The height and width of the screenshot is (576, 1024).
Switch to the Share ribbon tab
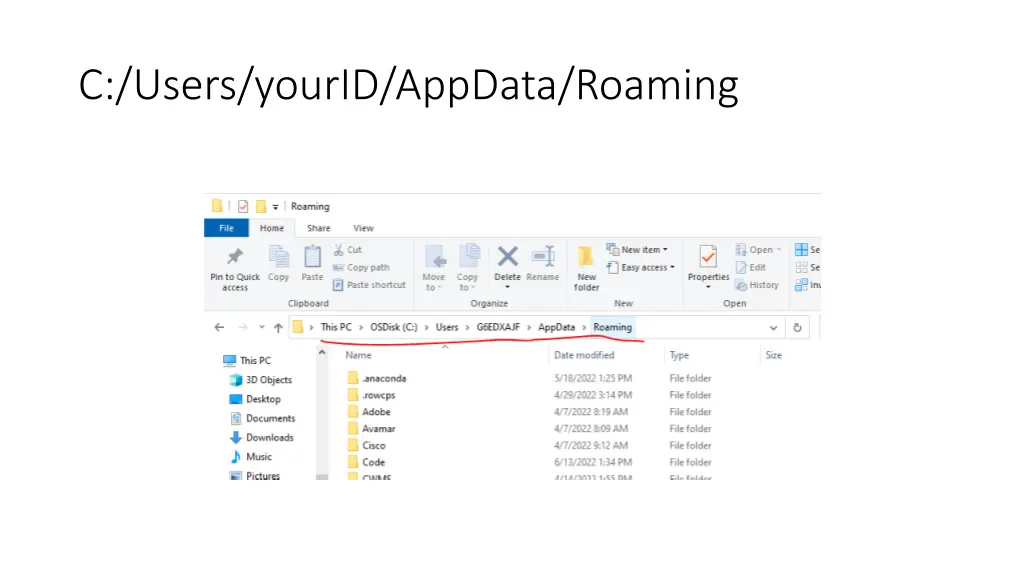(x=318, y=228)
